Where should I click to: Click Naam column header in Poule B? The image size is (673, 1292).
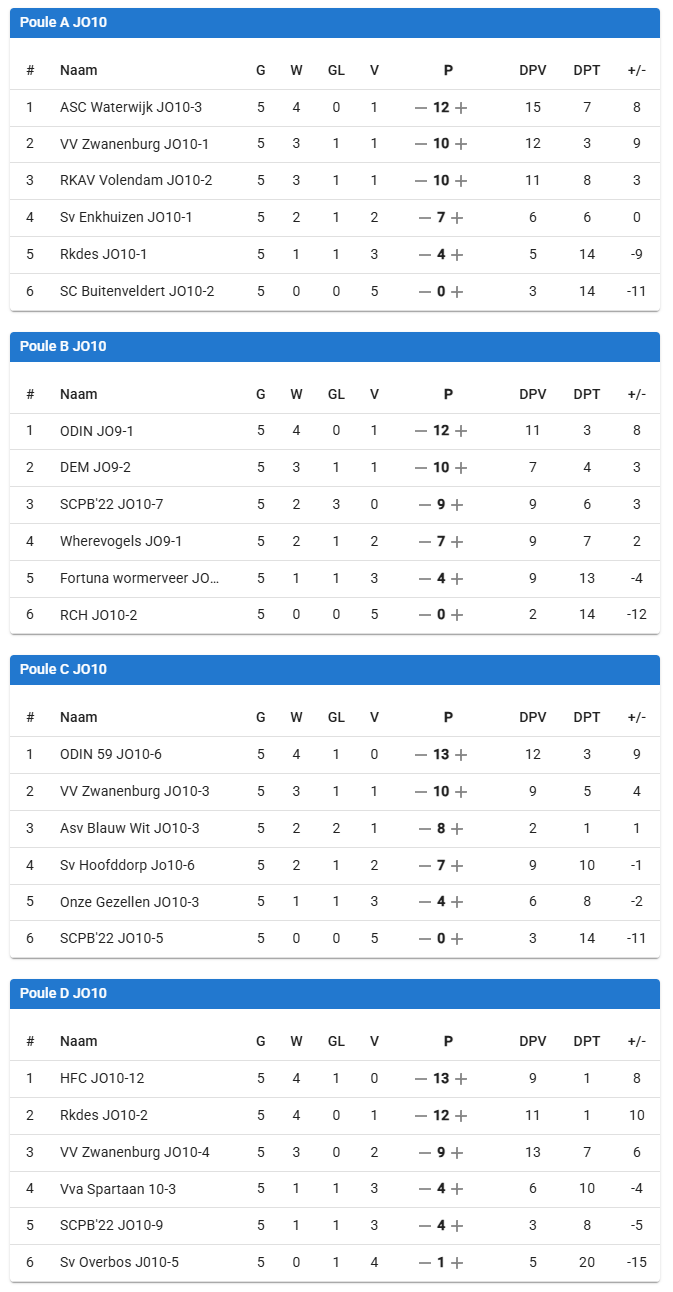[78, 394]
